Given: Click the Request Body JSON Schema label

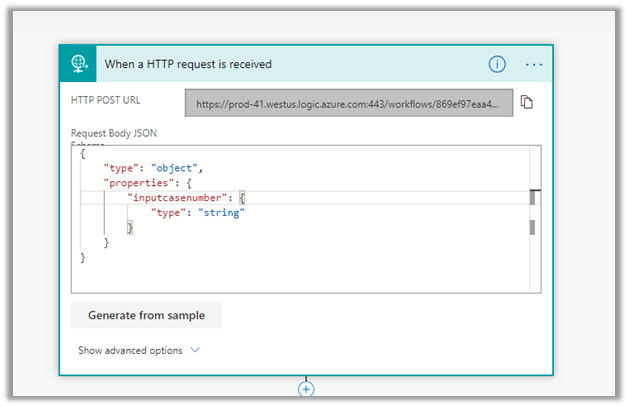Looking at the screenshot, I should pos(113,133).
